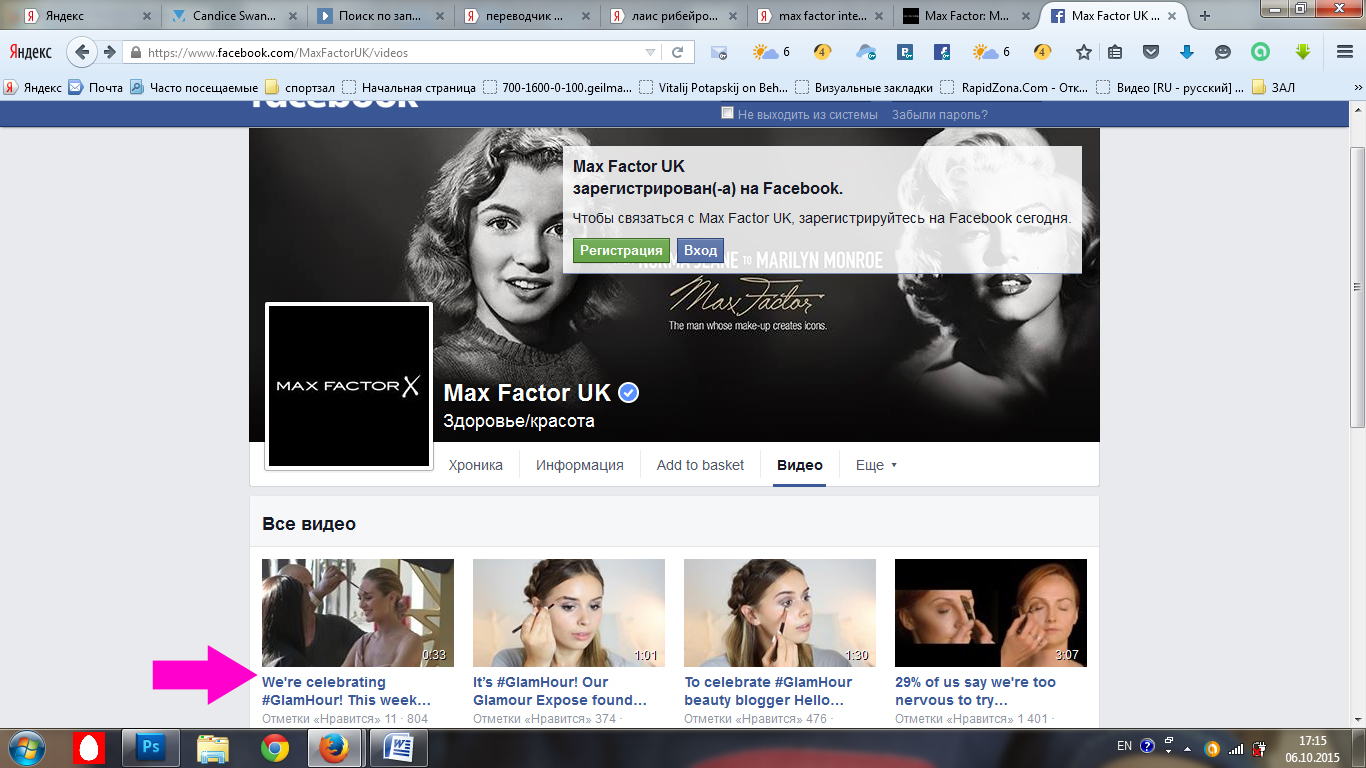
Task: Bookmark this page with the star icon
Action: click(1084, 52)
